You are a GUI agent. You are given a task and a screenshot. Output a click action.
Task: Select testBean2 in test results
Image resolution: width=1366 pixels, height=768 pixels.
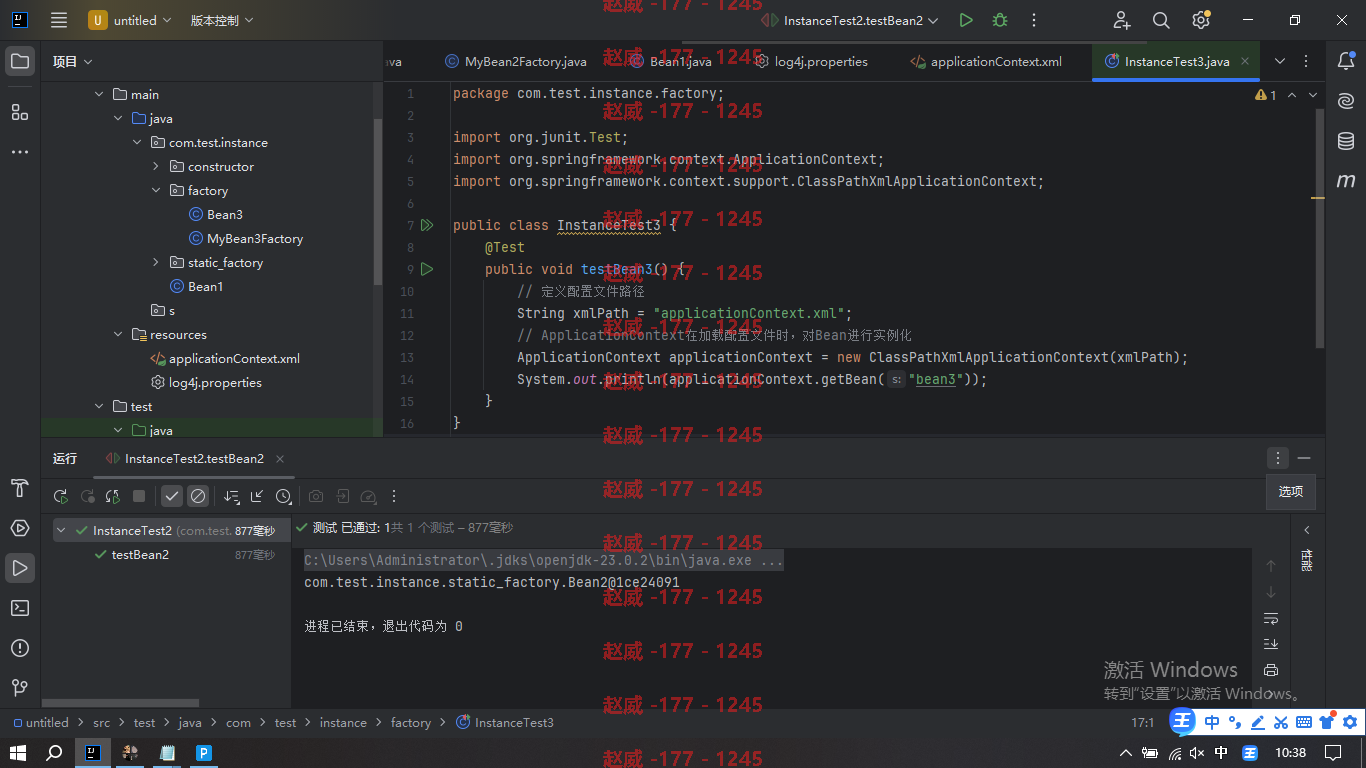coord(140,554)
